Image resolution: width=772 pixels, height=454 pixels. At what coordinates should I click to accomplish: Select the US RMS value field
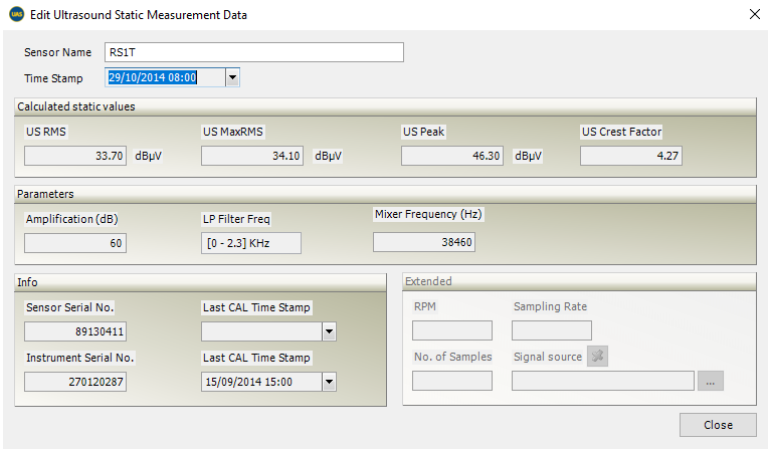(x=75, y=156)
